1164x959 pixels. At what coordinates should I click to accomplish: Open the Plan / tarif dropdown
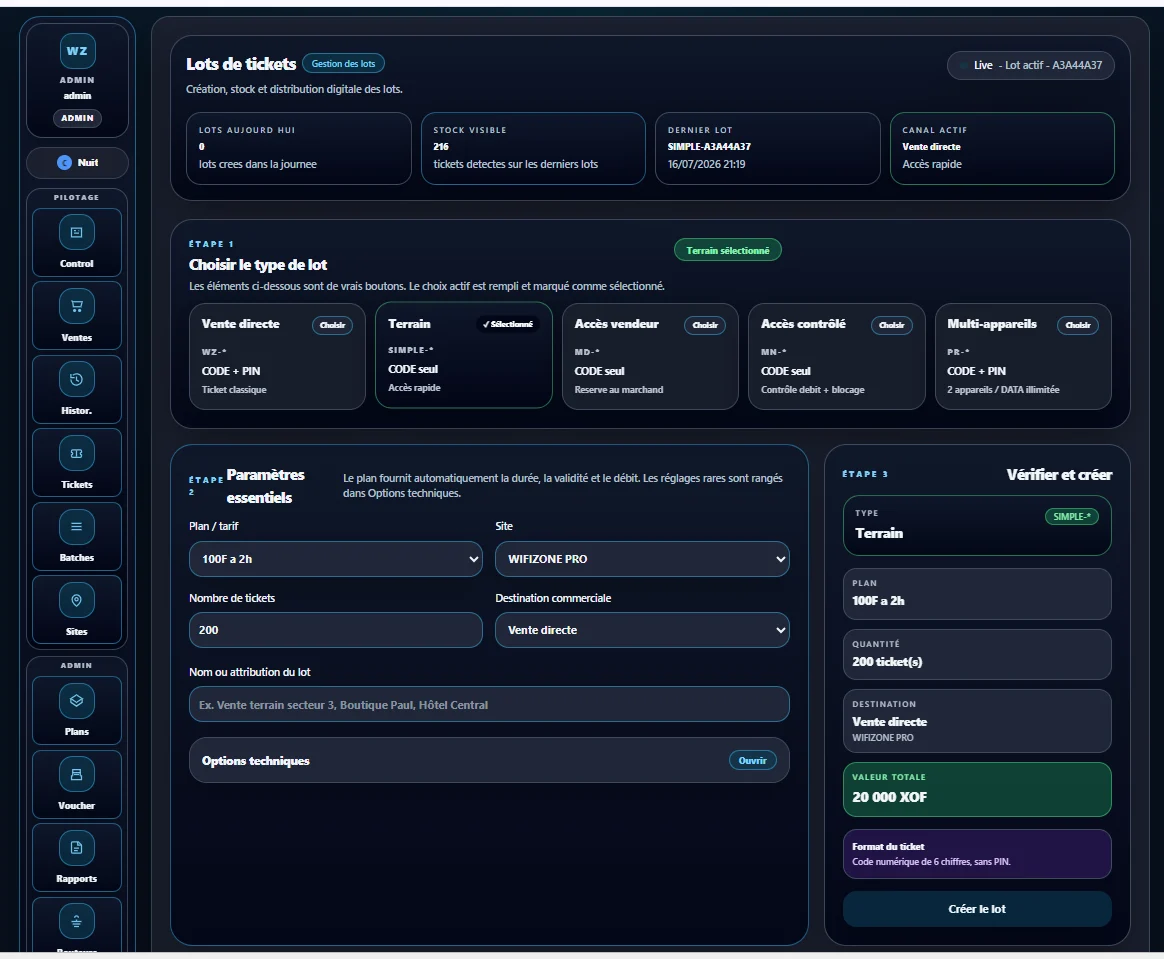336,559
